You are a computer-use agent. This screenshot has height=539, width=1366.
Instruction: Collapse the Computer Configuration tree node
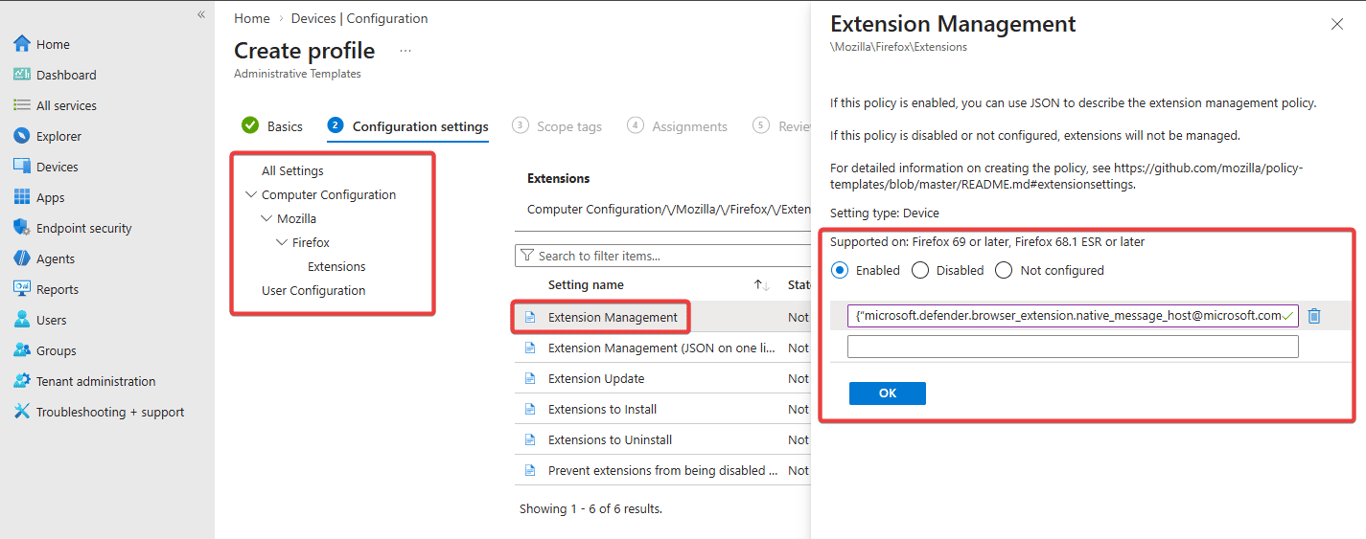(250, 195)
